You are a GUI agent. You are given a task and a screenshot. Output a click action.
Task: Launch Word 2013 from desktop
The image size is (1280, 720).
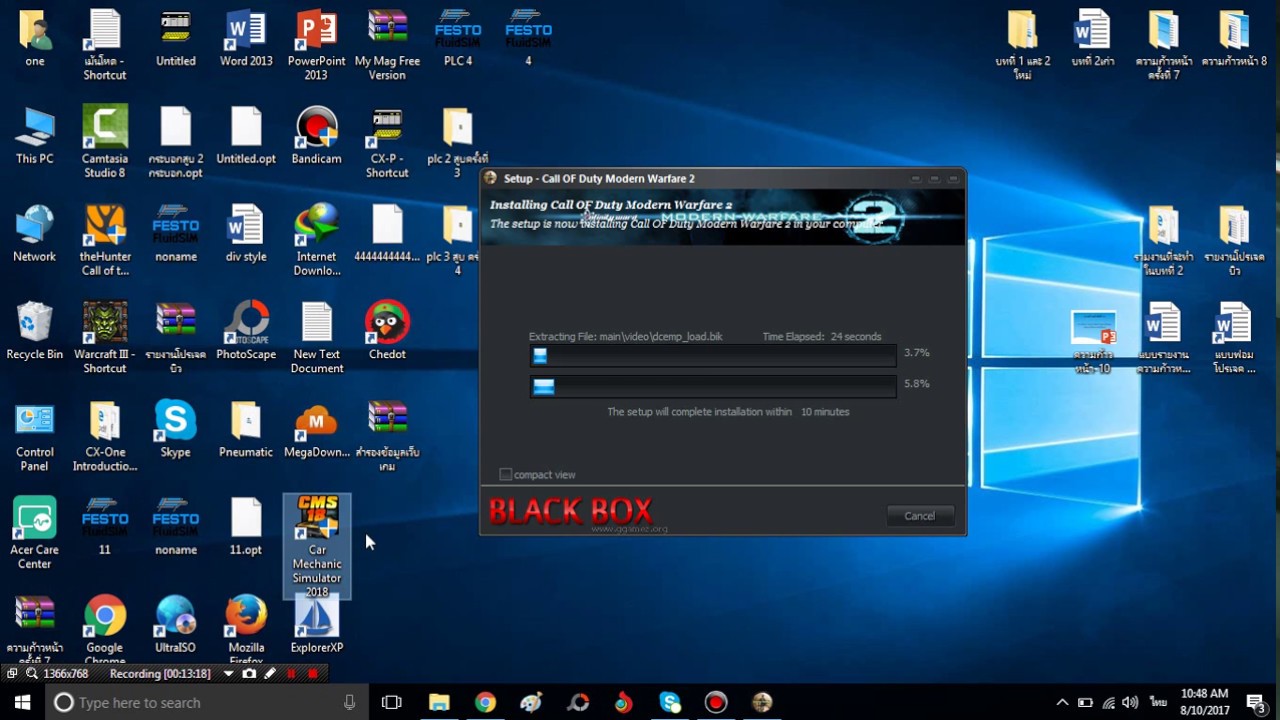point(246,39)
